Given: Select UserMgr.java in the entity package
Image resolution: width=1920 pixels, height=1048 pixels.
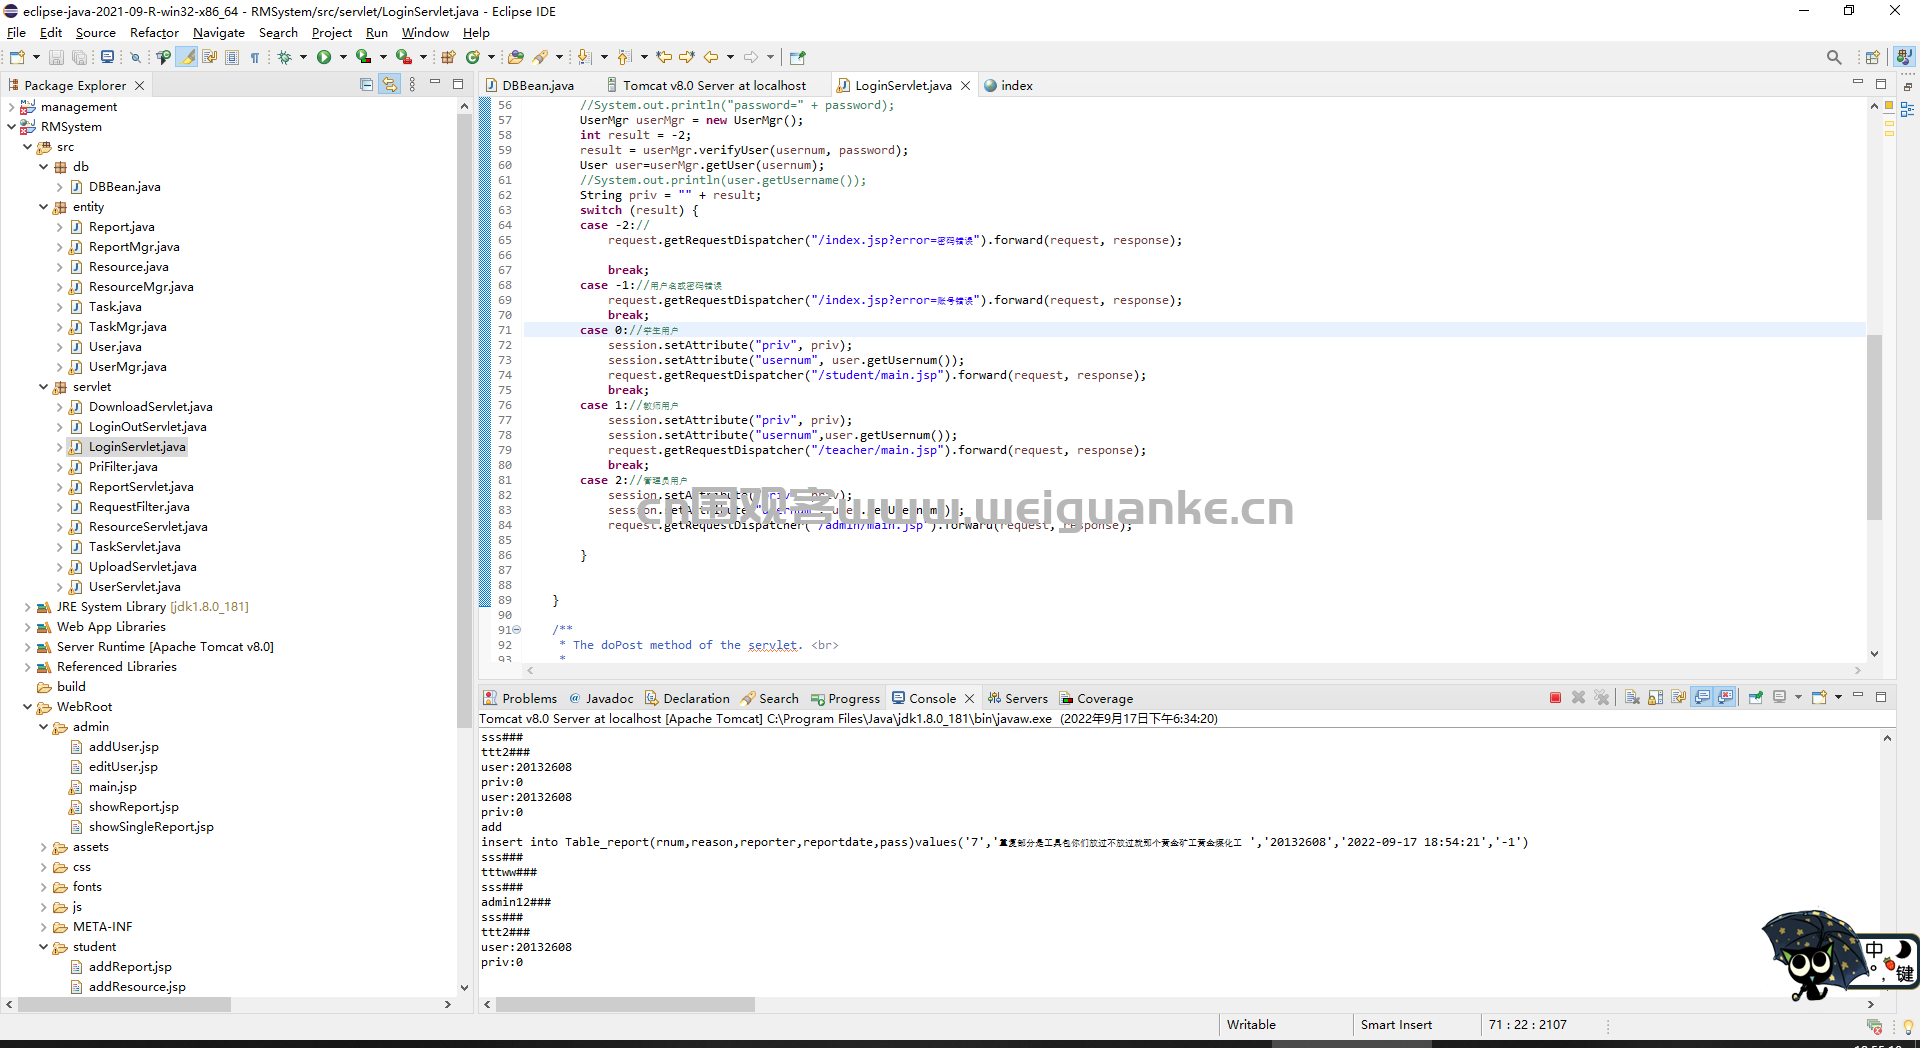Looking at the screenshot, I should tap(127, 367).
